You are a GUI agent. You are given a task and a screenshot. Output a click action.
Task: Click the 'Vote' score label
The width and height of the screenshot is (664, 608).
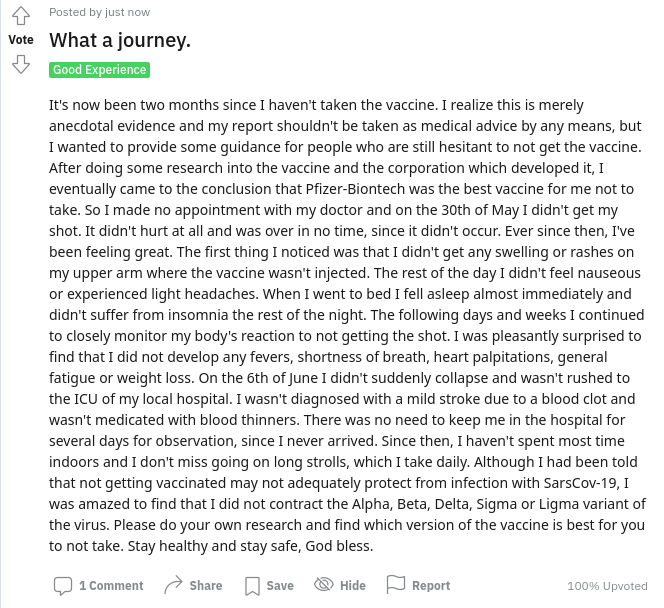(x=21, y=40)
